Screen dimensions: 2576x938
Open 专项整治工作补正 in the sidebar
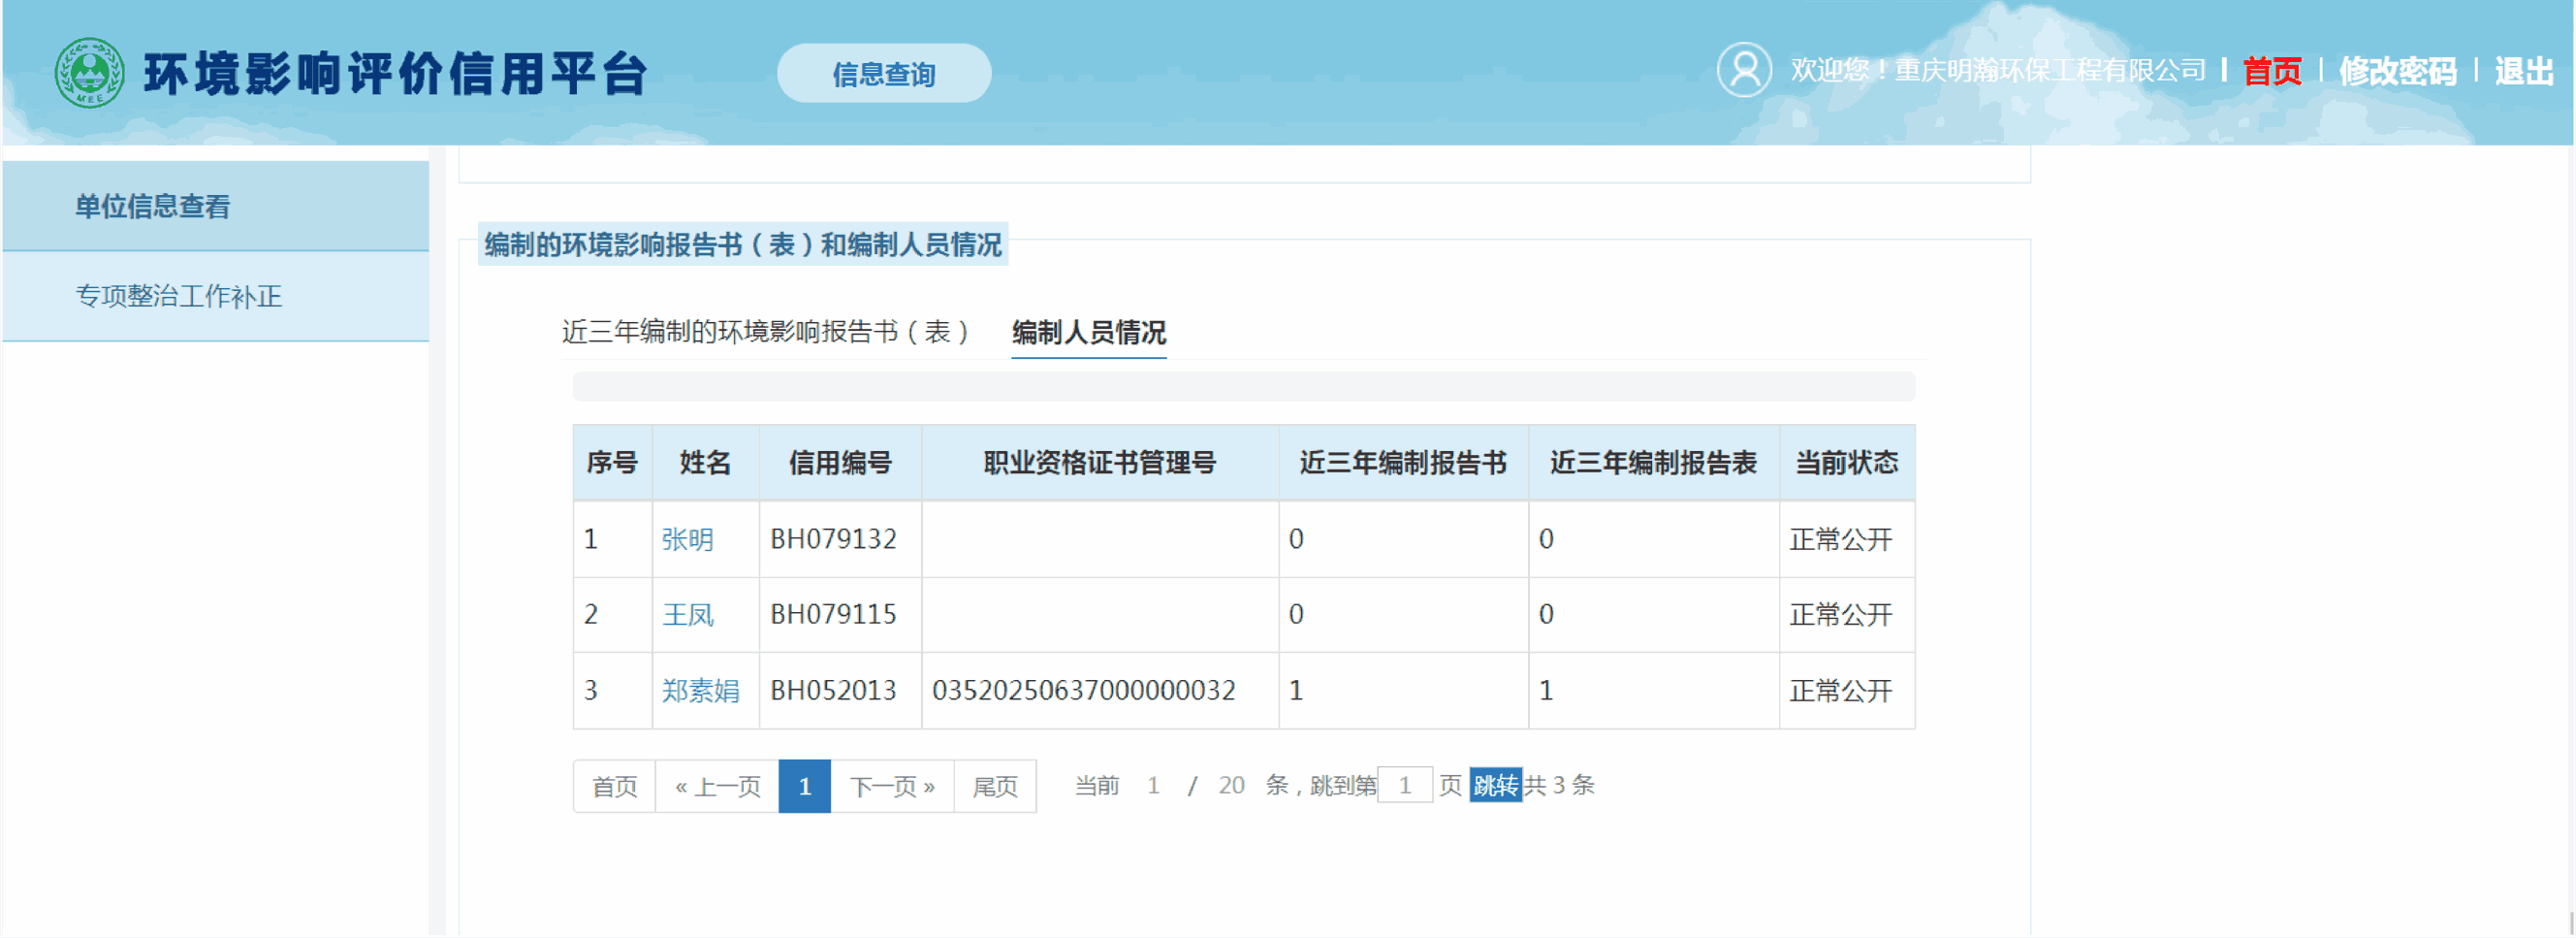tap(179, 296)
